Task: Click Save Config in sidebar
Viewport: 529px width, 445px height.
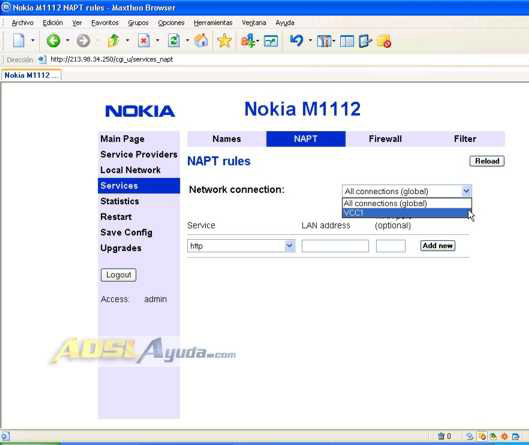Action: [x=126, y=232]
